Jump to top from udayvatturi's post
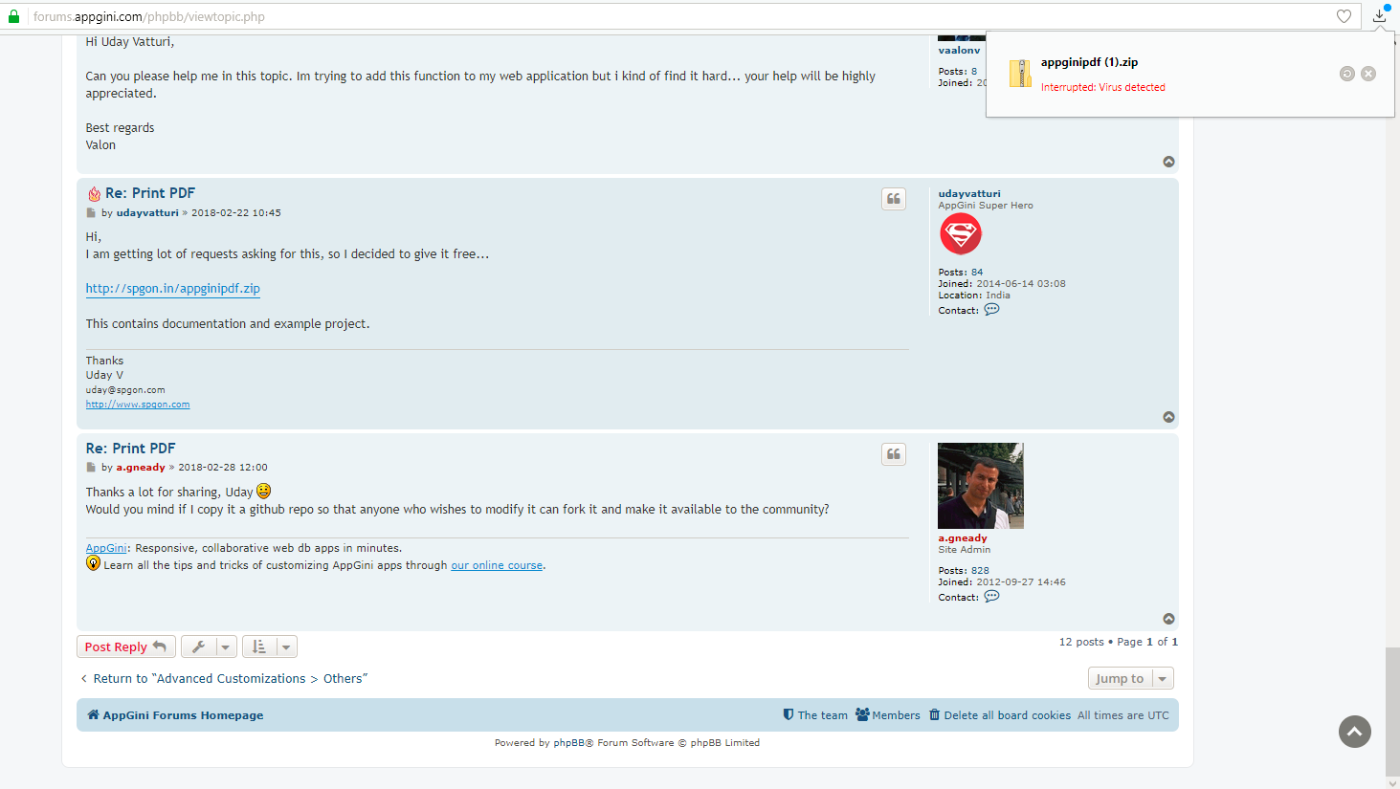1400x789 pixels. [1168, 417]
